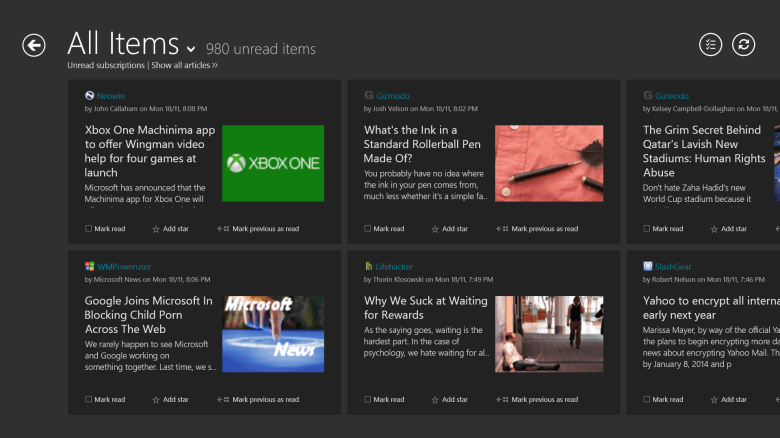780x438 pixels.
Task: Open the Microsoft News thumbnail image
Action: pyautogui.click(x=273, y=333)
